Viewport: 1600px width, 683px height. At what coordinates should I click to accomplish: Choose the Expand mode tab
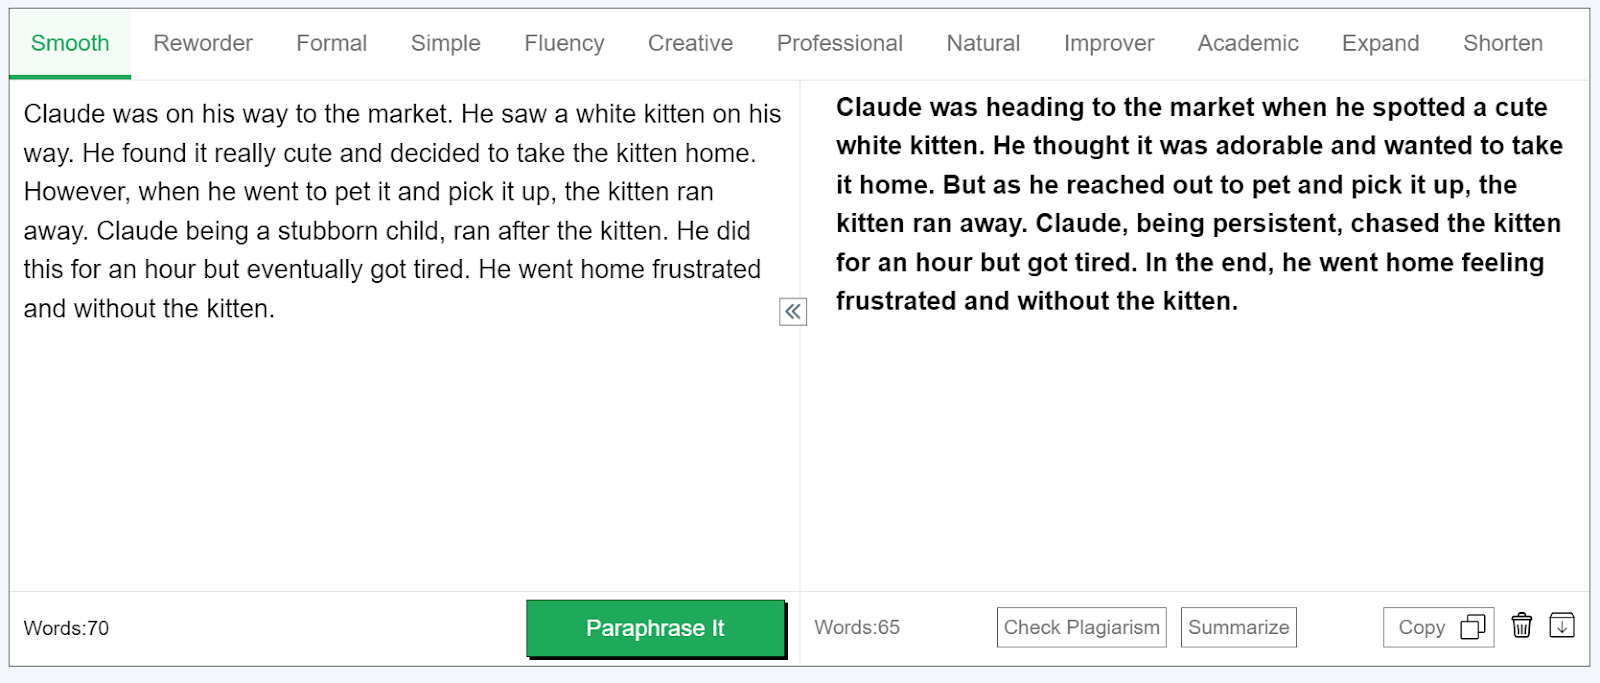(x=1380, y=43)
